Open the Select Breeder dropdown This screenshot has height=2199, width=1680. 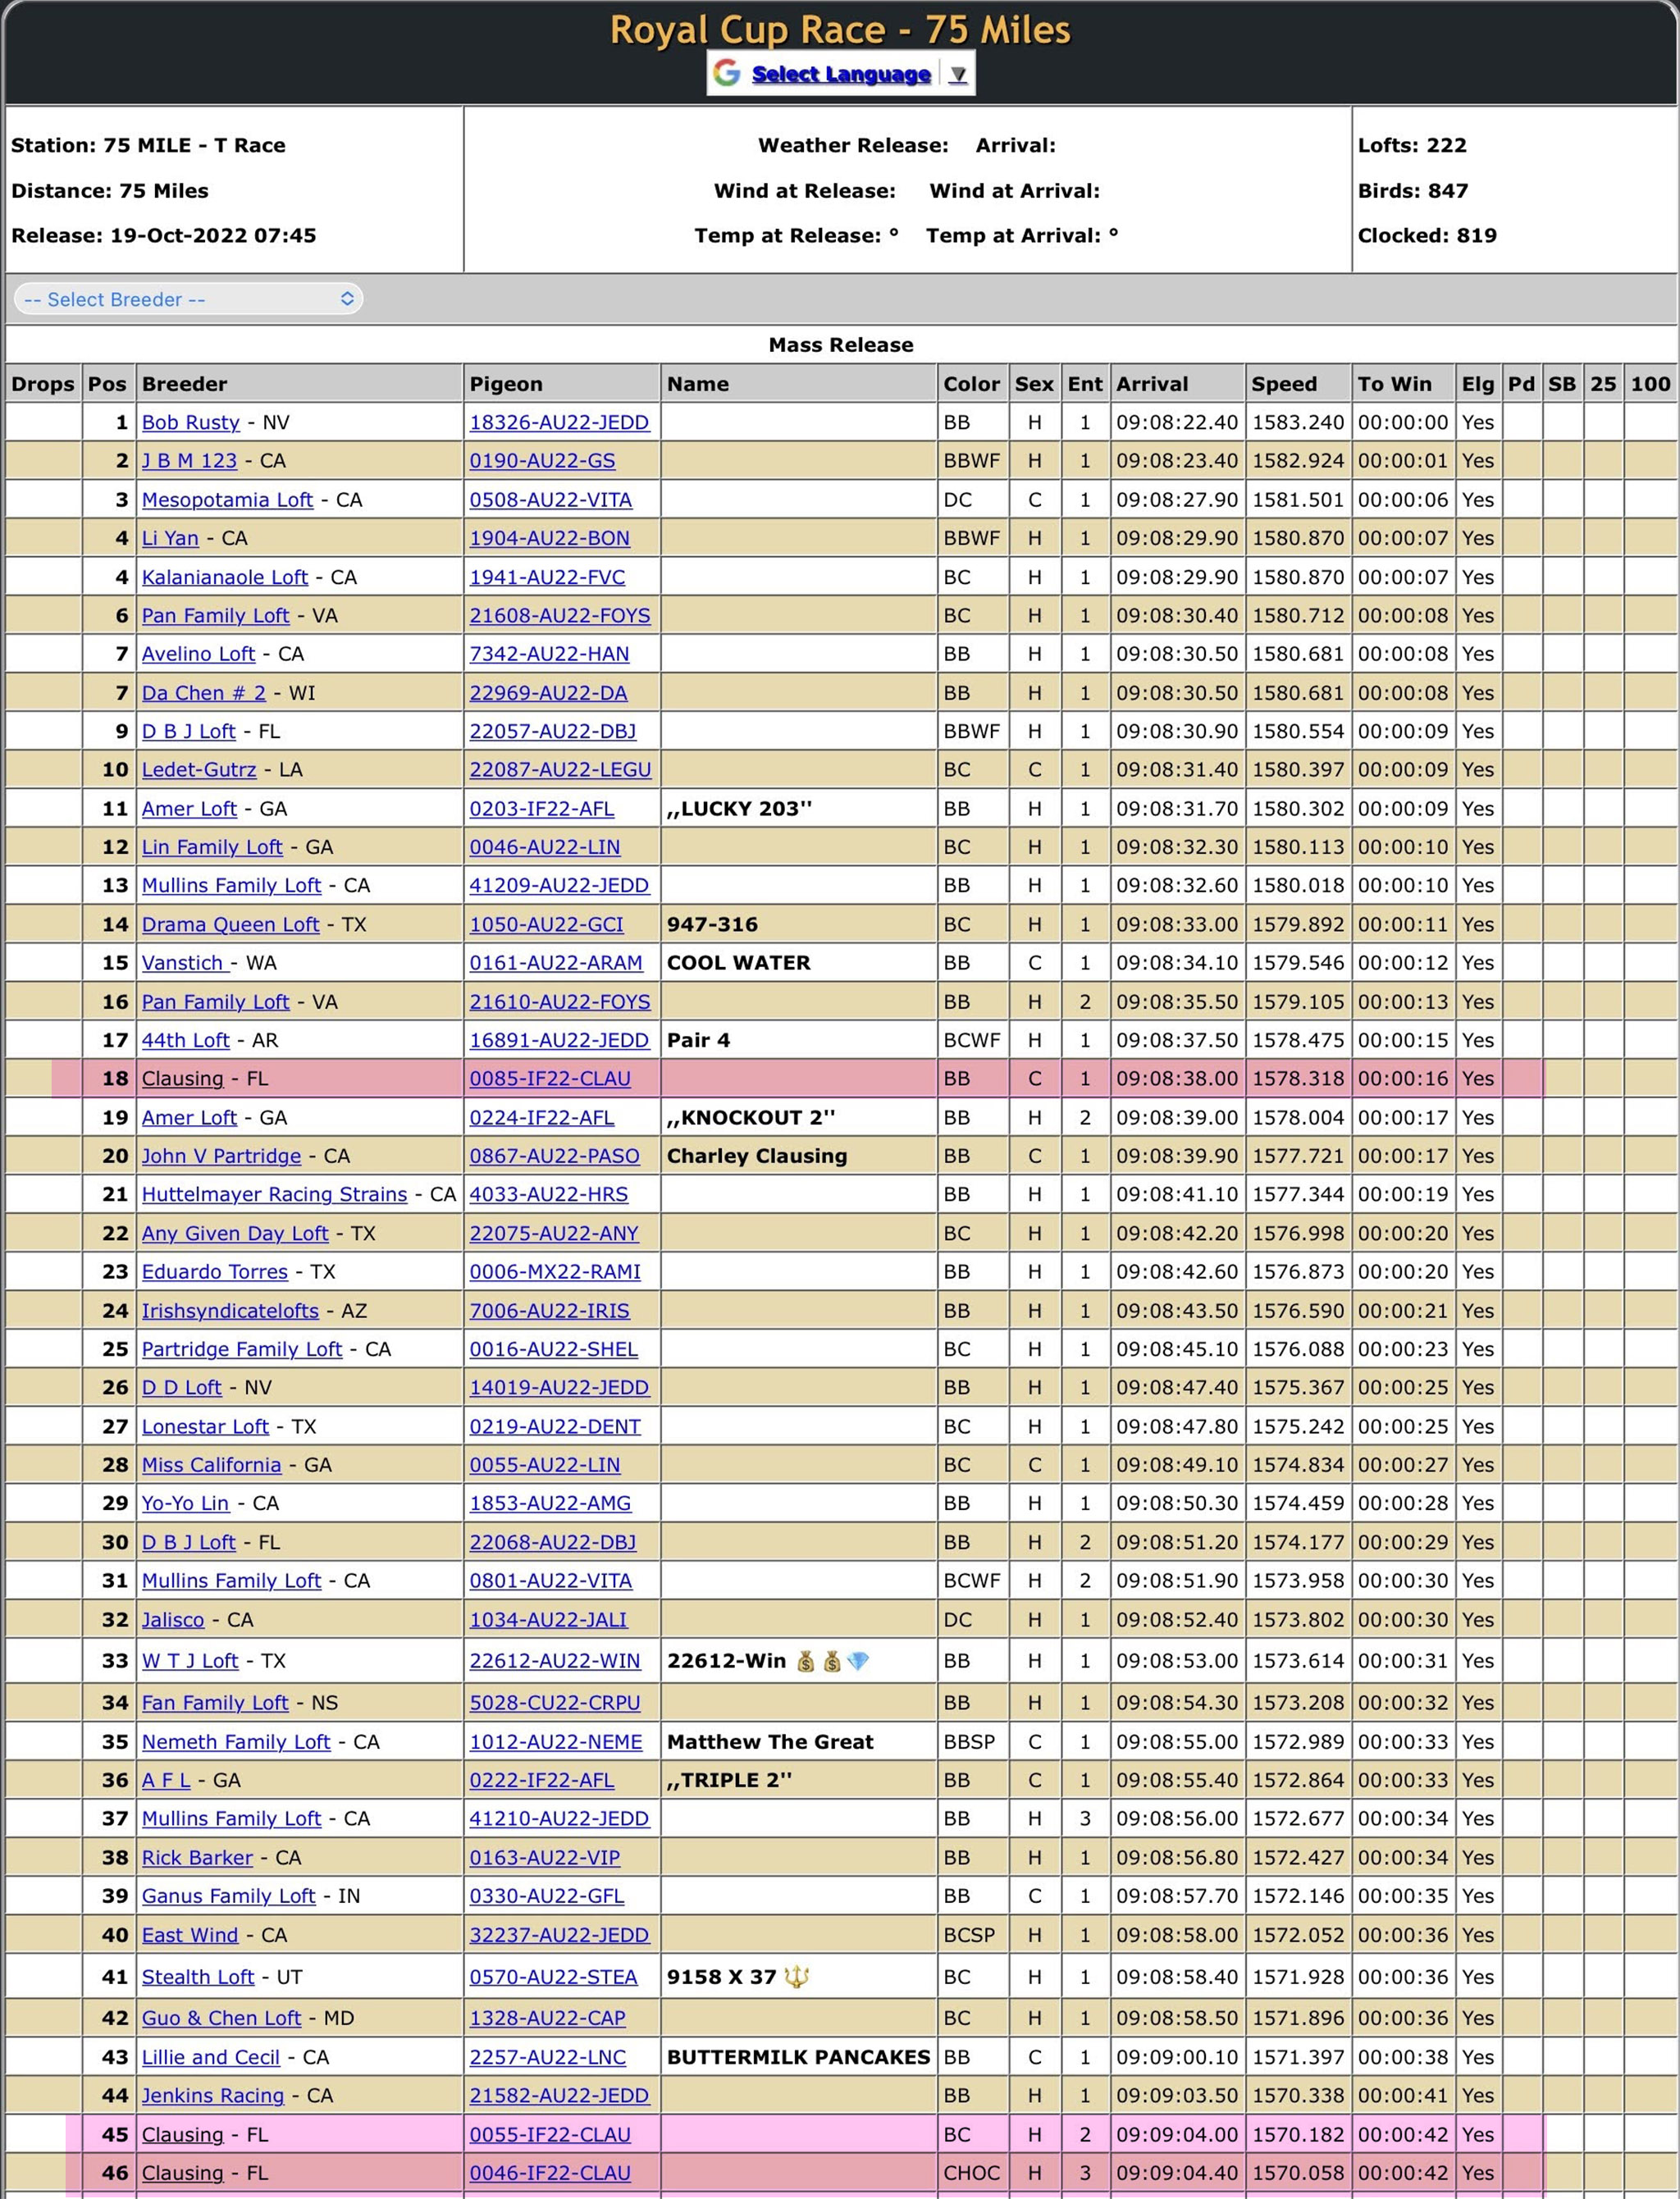point(188,299)
